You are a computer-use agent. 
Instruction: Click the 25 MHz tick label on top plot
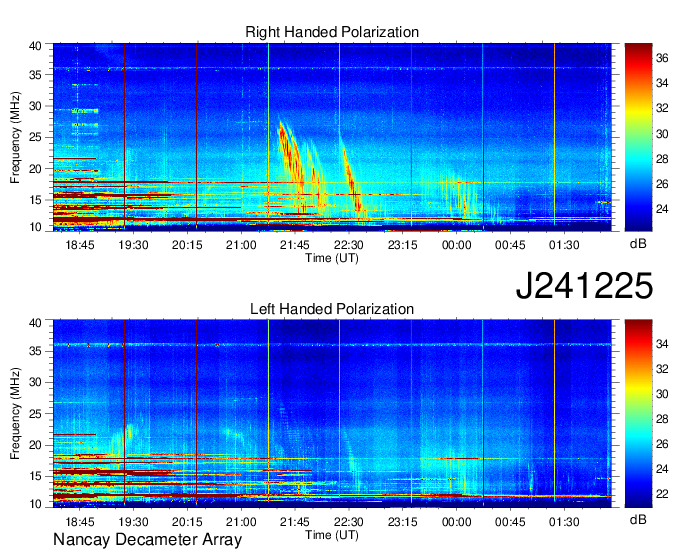coord(35,137)
